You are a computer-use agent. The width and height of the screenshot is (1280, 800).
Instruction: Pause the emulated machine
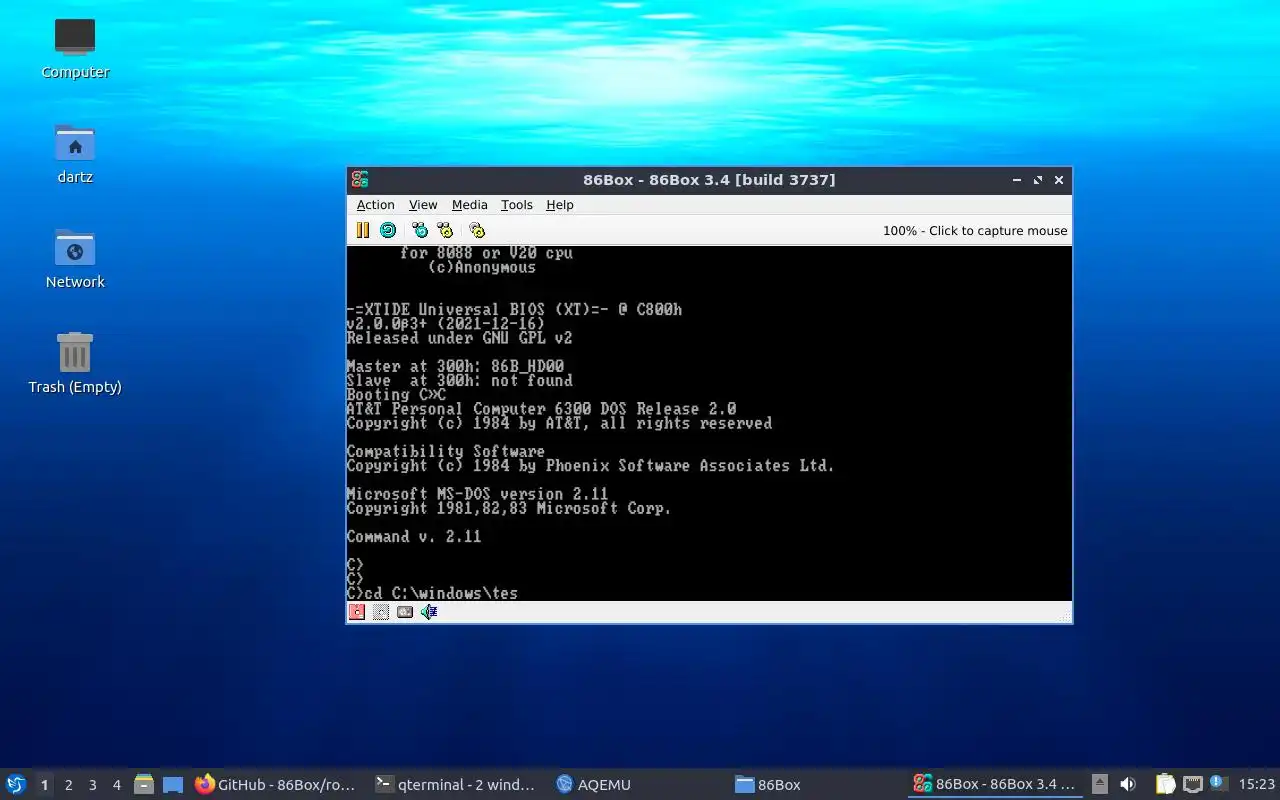(363, 230)
